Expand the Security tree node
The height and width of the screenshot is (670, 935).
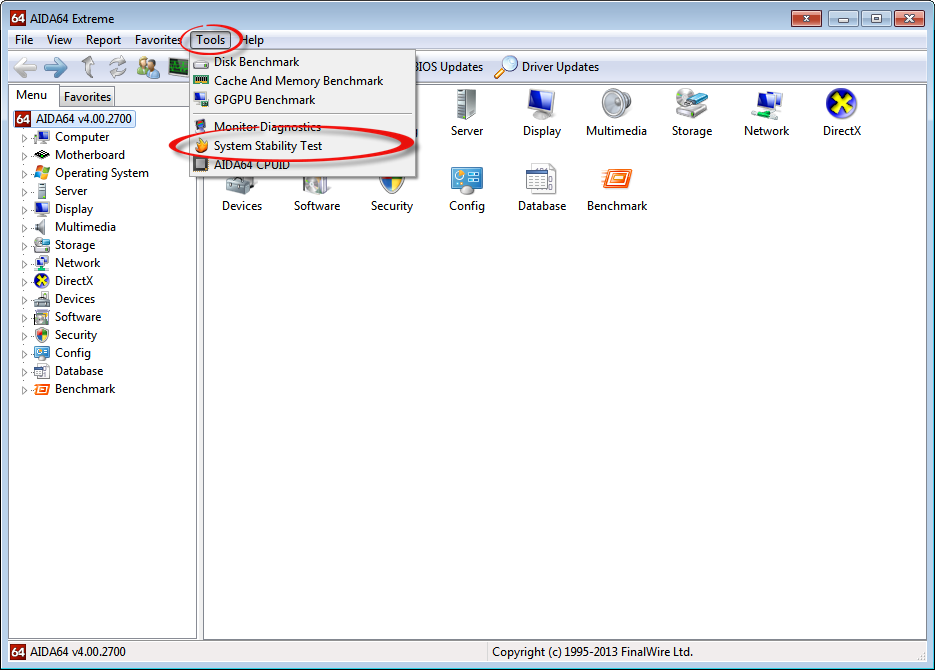coord(24,336)
